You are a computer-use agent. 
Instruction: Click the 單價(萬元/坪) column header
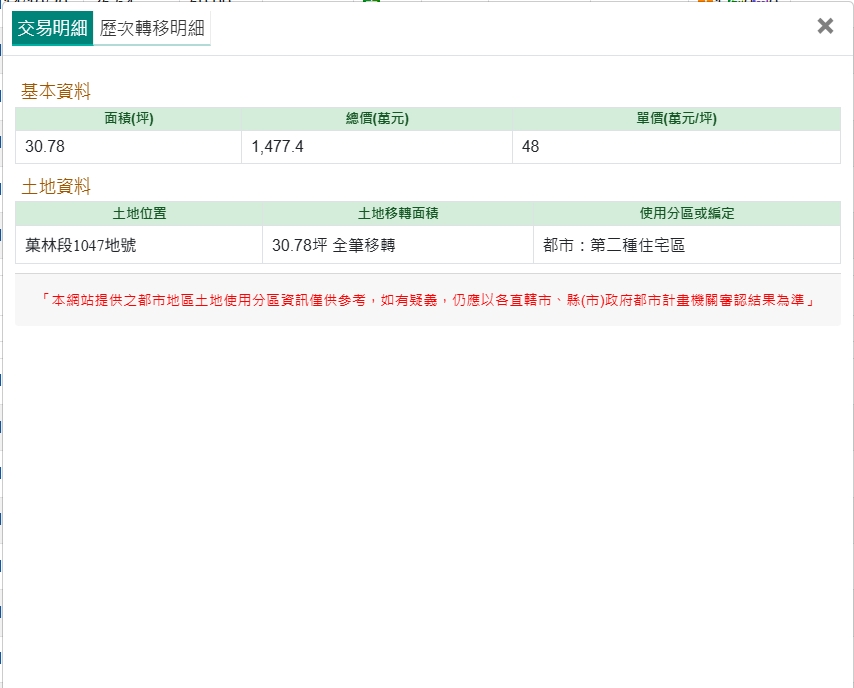676,119
